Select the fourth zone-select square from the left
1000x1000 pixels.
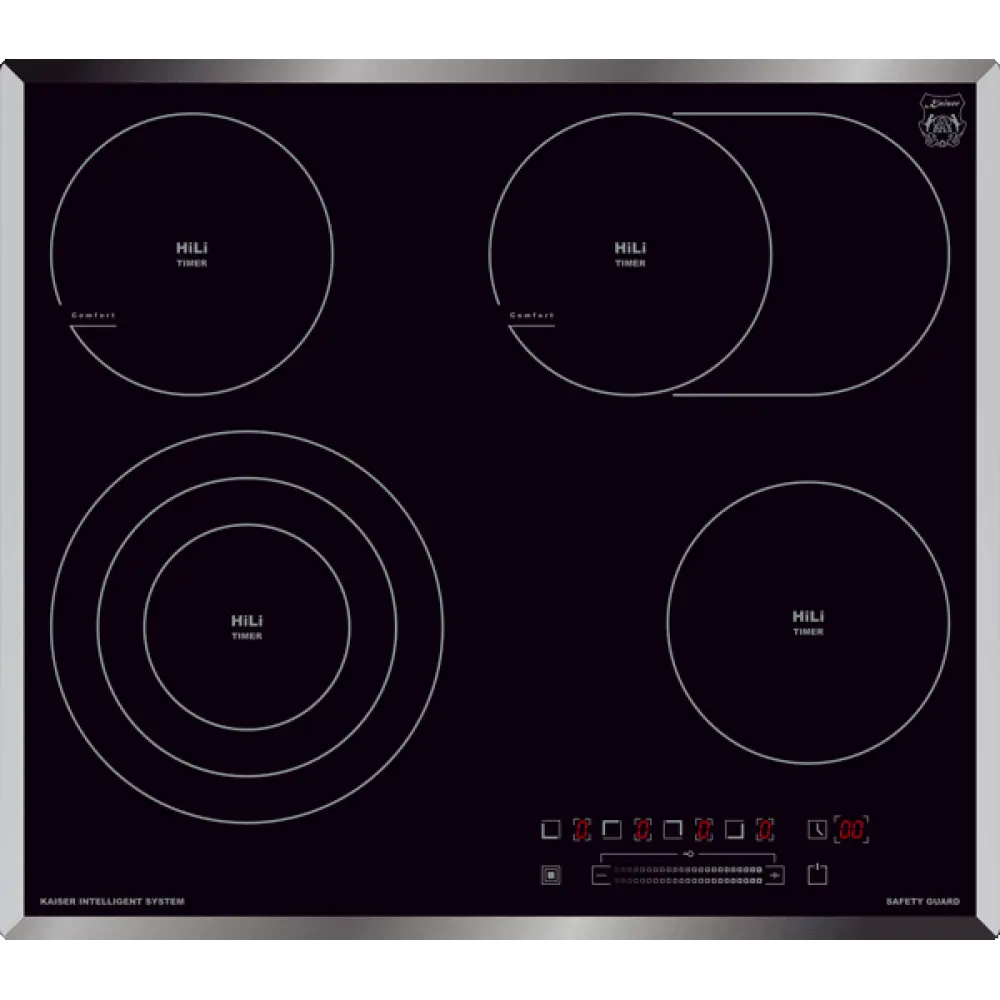point(734,829)
